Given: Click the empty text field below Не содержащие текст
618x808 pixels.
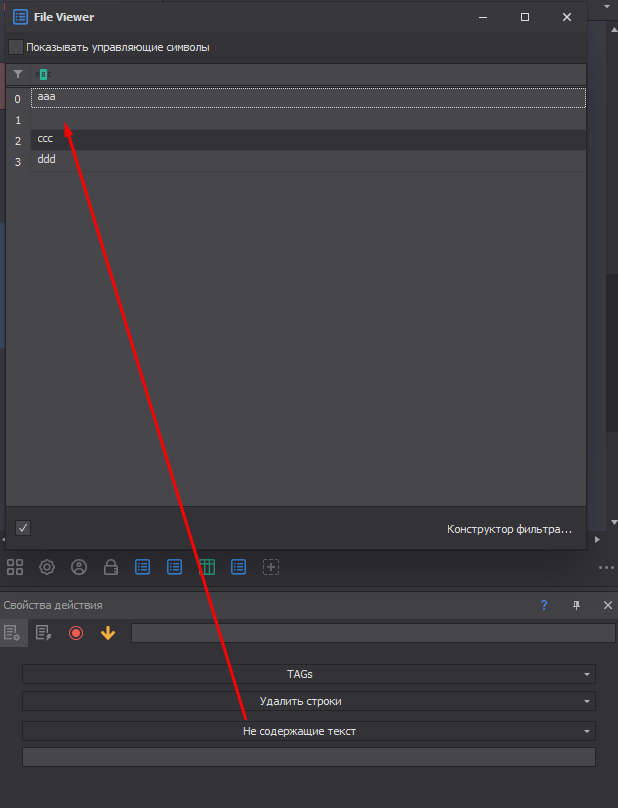Looking at the screenshot, I should 309,757.
